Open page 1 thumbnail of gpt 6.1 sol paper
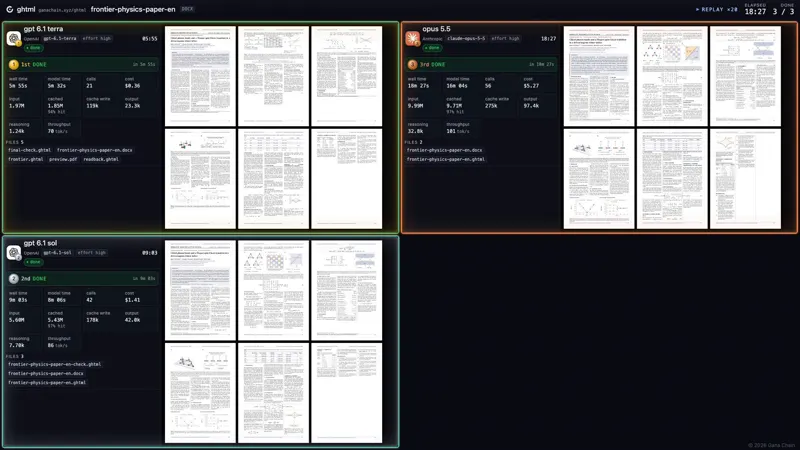Image resolution: width=800 pixels, height=450 pixels. pos(200,290)
